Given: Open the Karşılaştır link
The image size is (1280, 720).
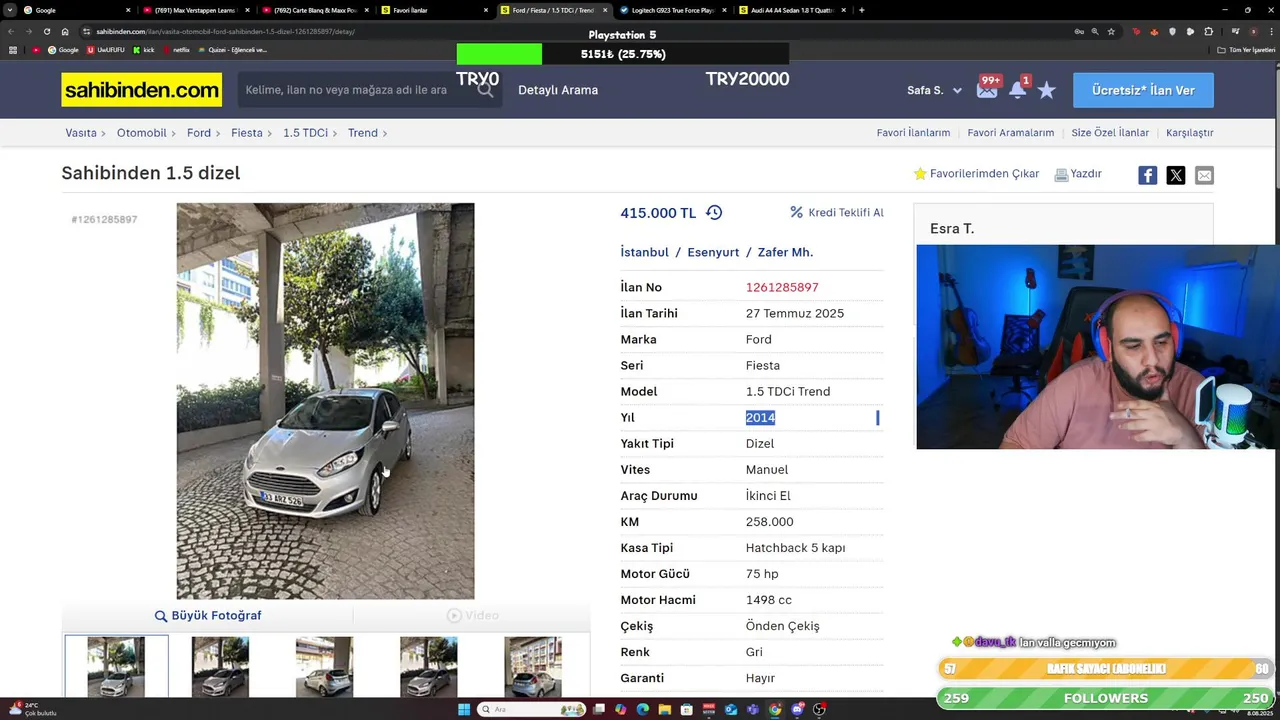Looking at the screenshot, I should tap(1190, 132).
